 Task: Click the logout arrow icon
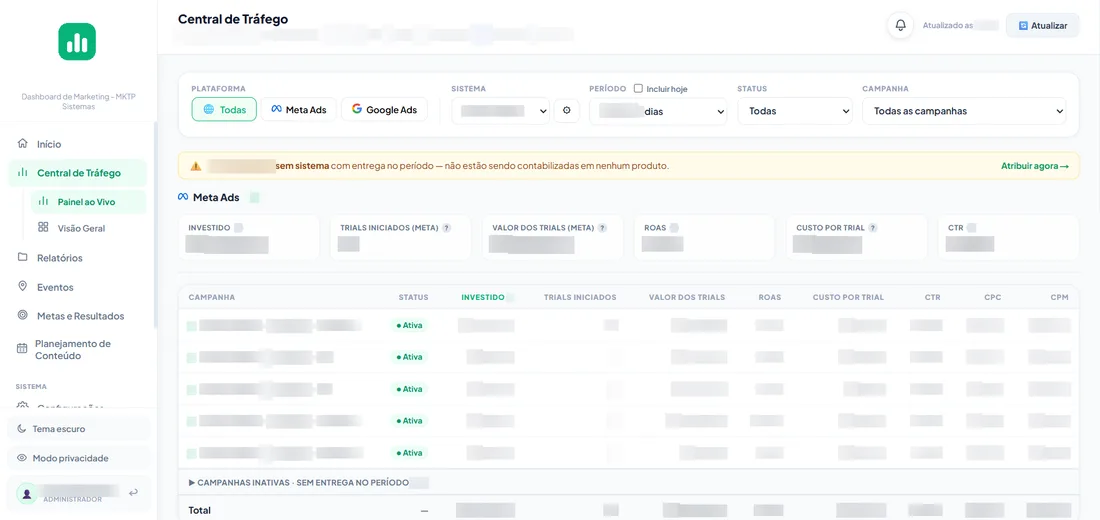pos(134,493)
